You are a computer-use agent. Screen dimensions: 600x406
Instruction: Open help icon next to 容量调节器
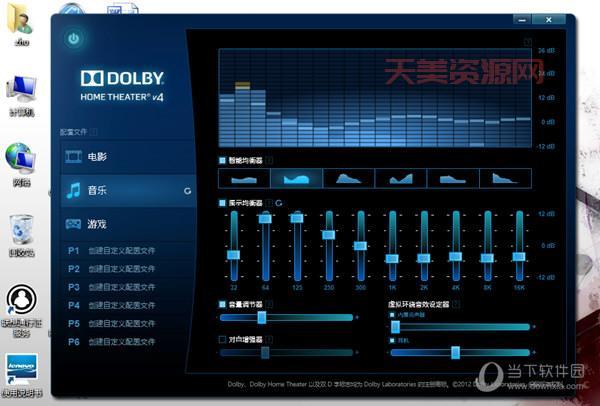click(x=269, y=305)
